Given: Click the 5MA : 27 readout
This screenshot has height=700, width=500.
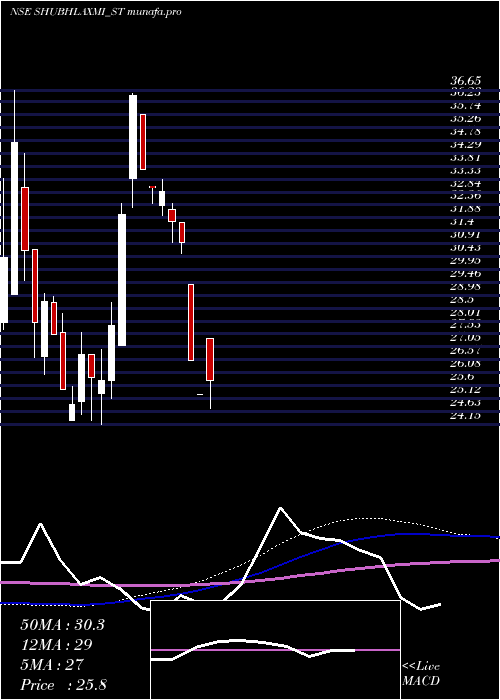Looking at the screenshot, I should click(x=52, y=665).
